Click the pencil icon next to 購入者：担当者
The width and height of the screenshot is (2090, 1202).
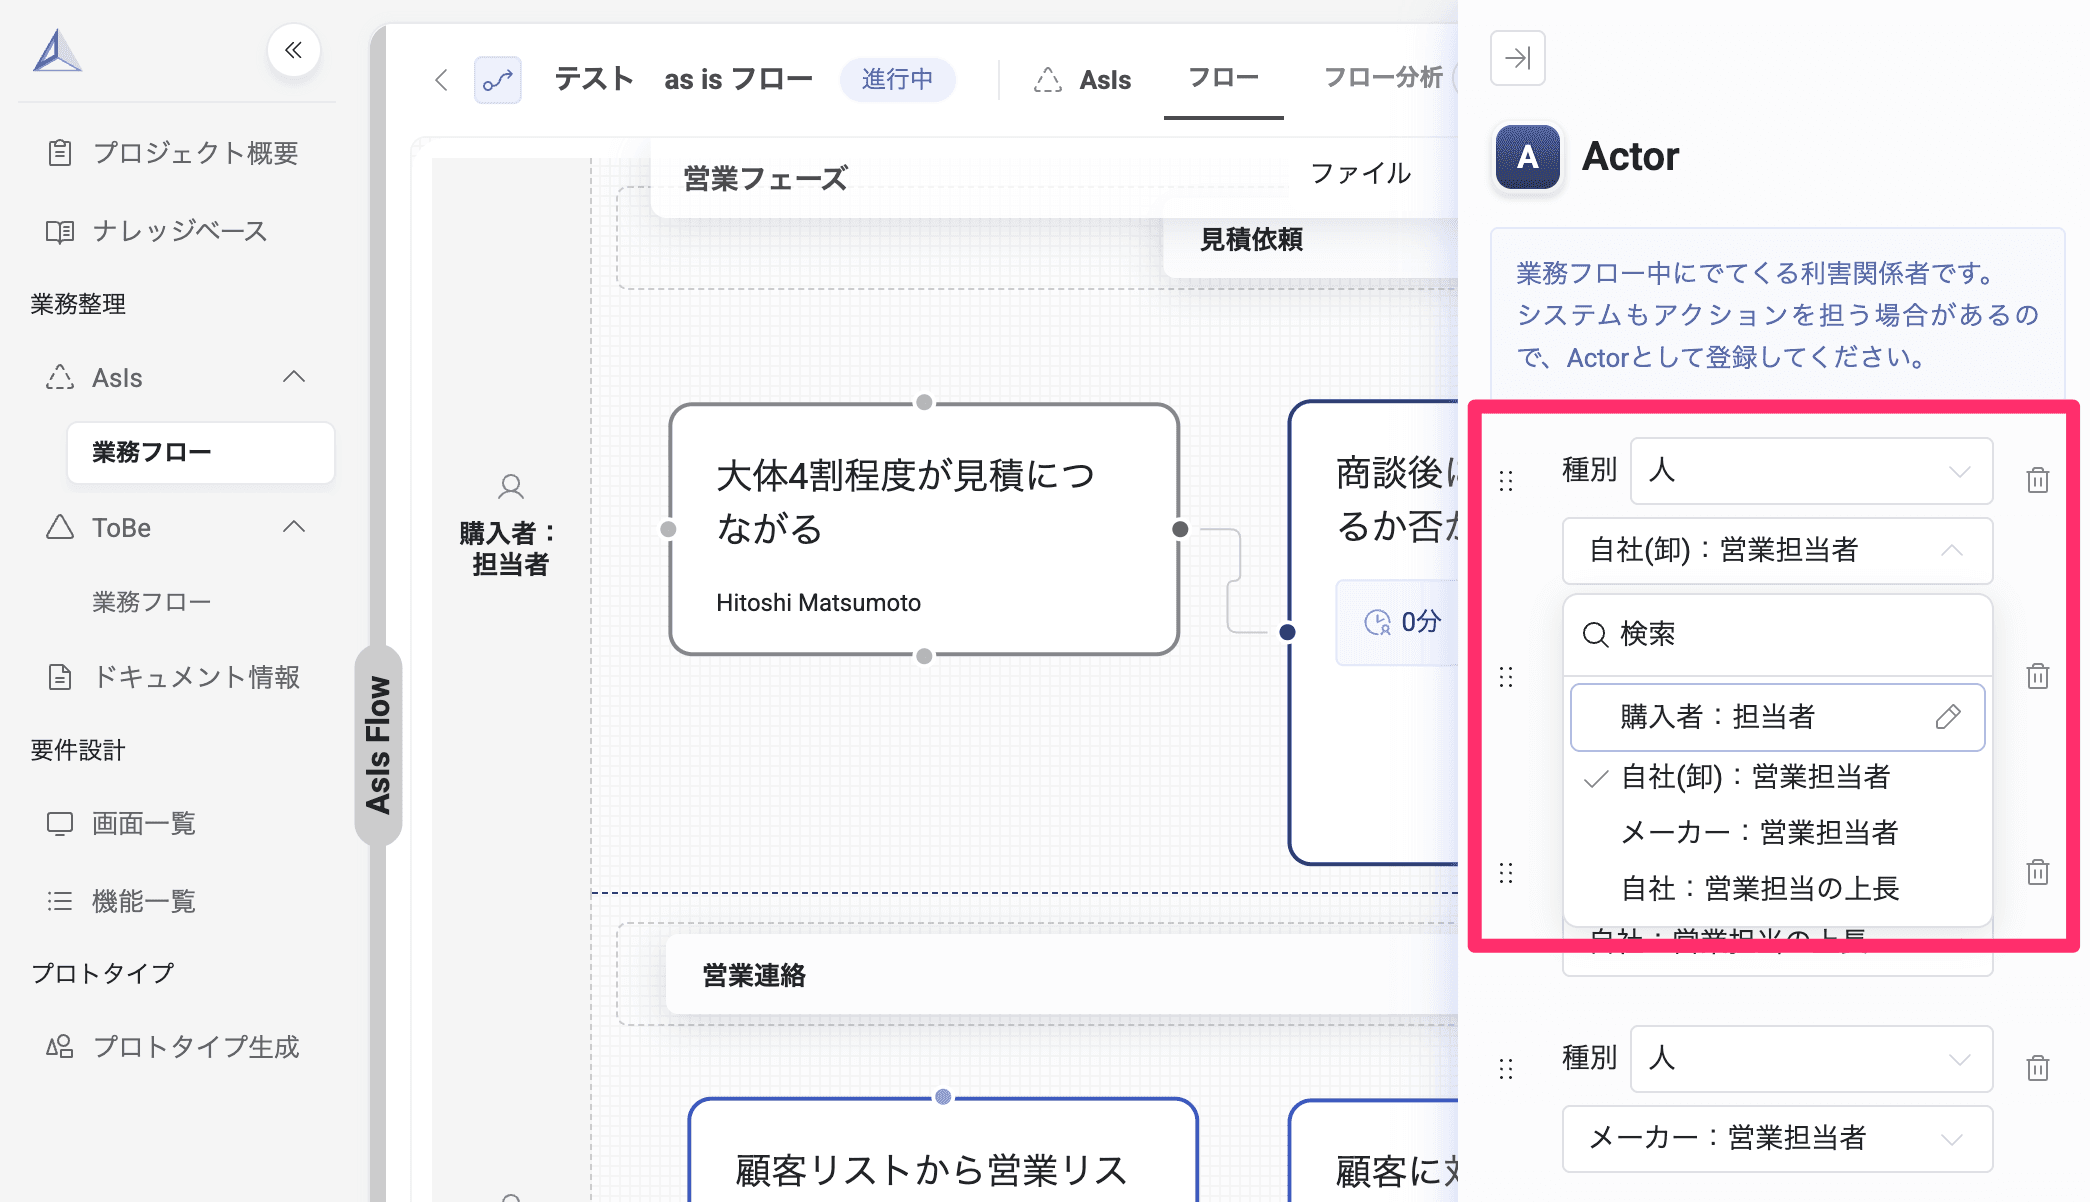[1947, 717]
